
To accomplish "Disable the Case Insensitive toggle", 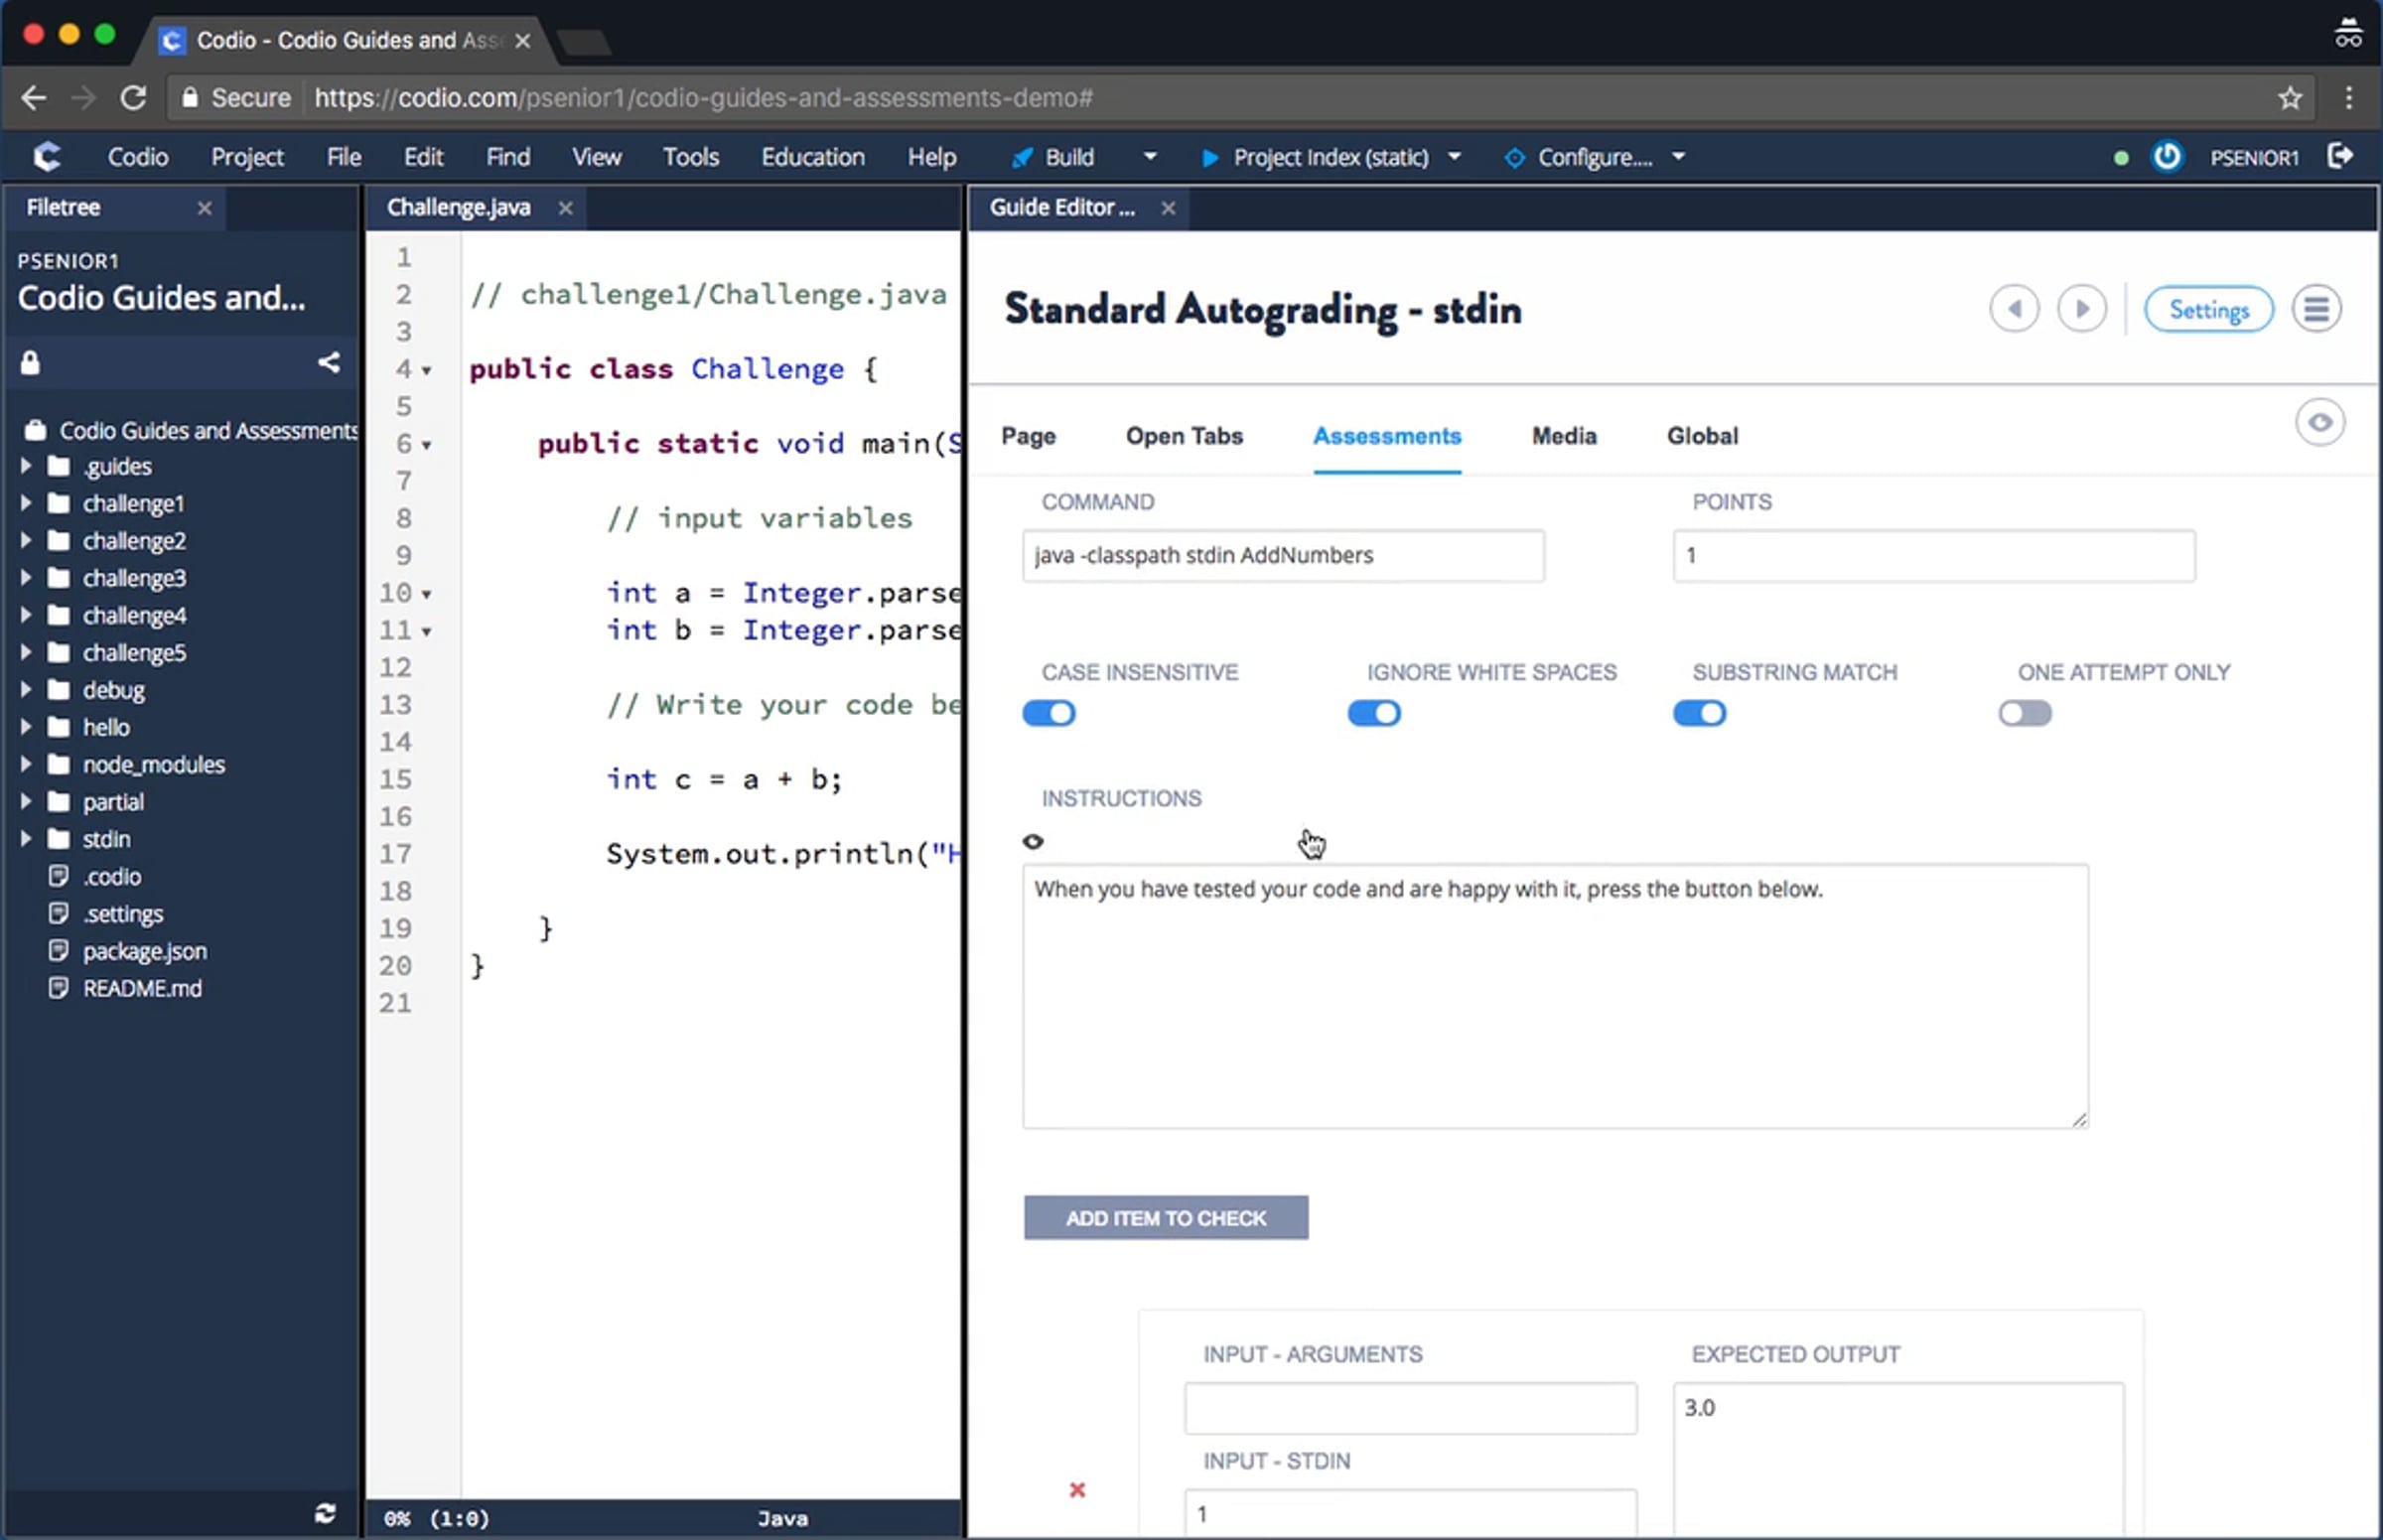I will click(1048, 713).
